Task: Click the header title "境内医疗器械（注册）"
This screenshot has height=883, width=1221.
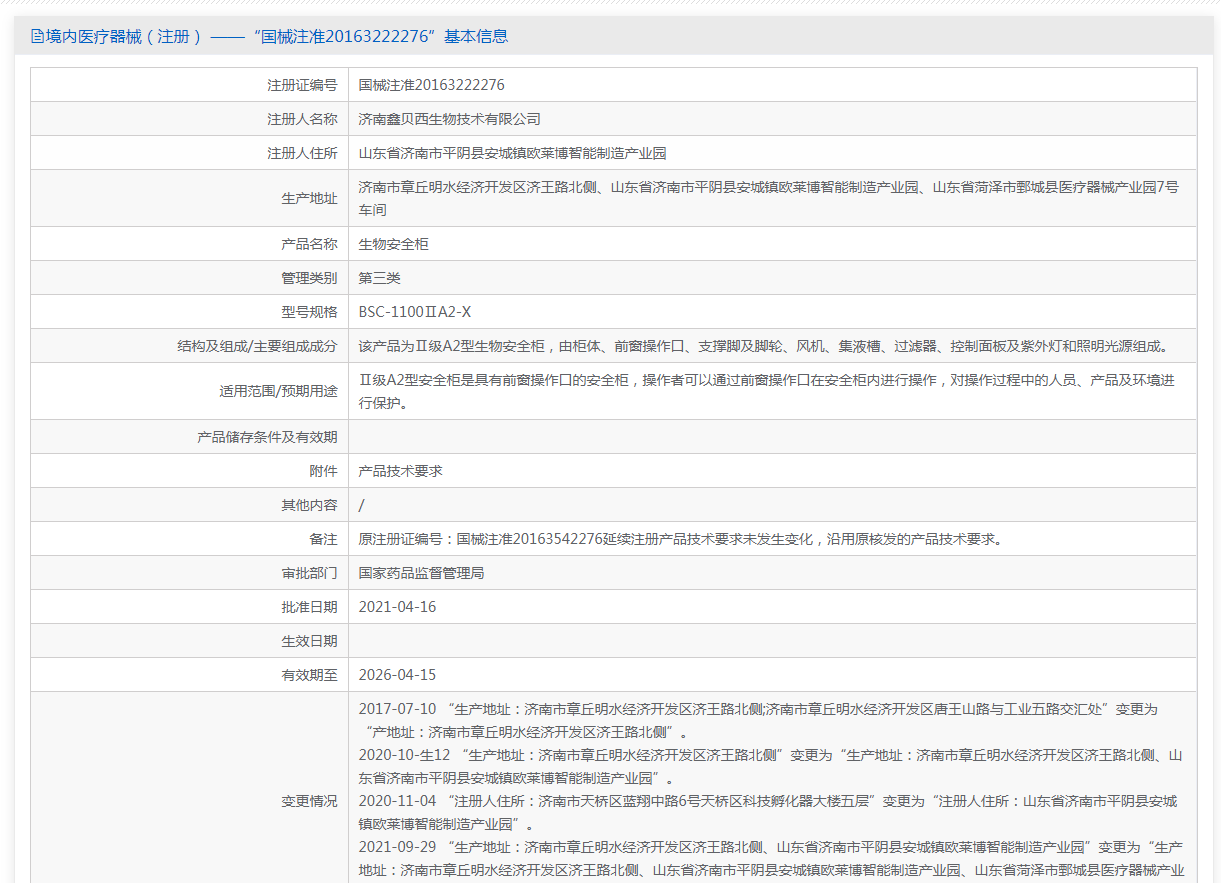Action: (x=124, y=37)
